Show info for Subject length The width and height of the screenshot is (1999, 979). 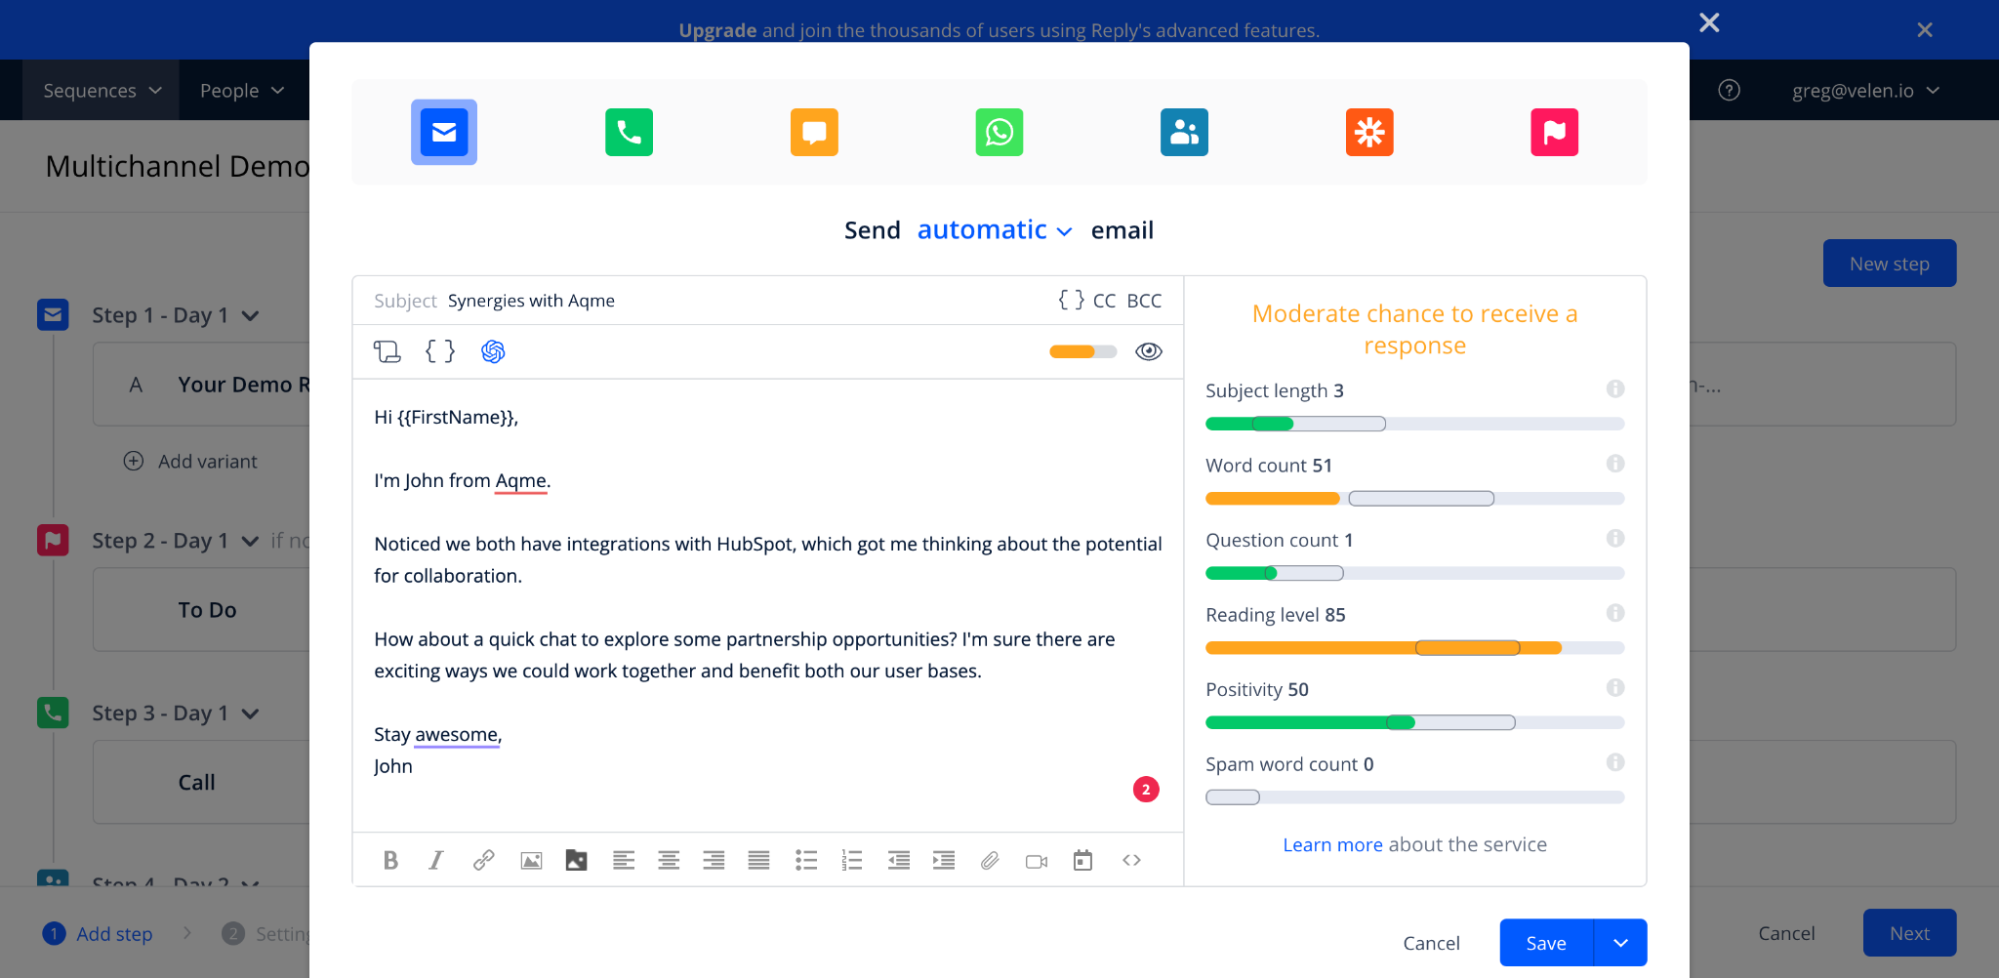point(1615,389)
